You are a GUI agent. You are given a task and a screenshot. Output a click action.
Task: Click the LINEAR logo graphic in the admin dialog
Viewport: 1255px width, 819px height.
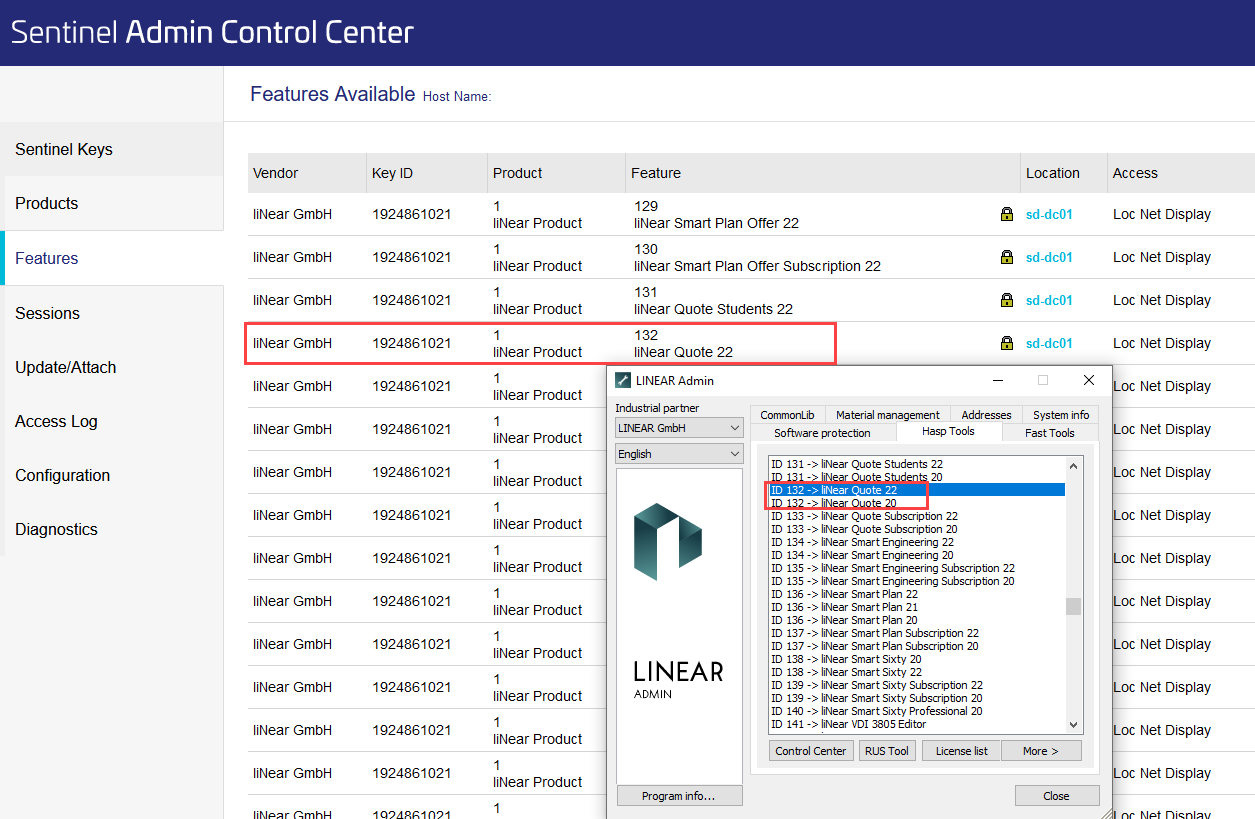click(x=668, y=542)
